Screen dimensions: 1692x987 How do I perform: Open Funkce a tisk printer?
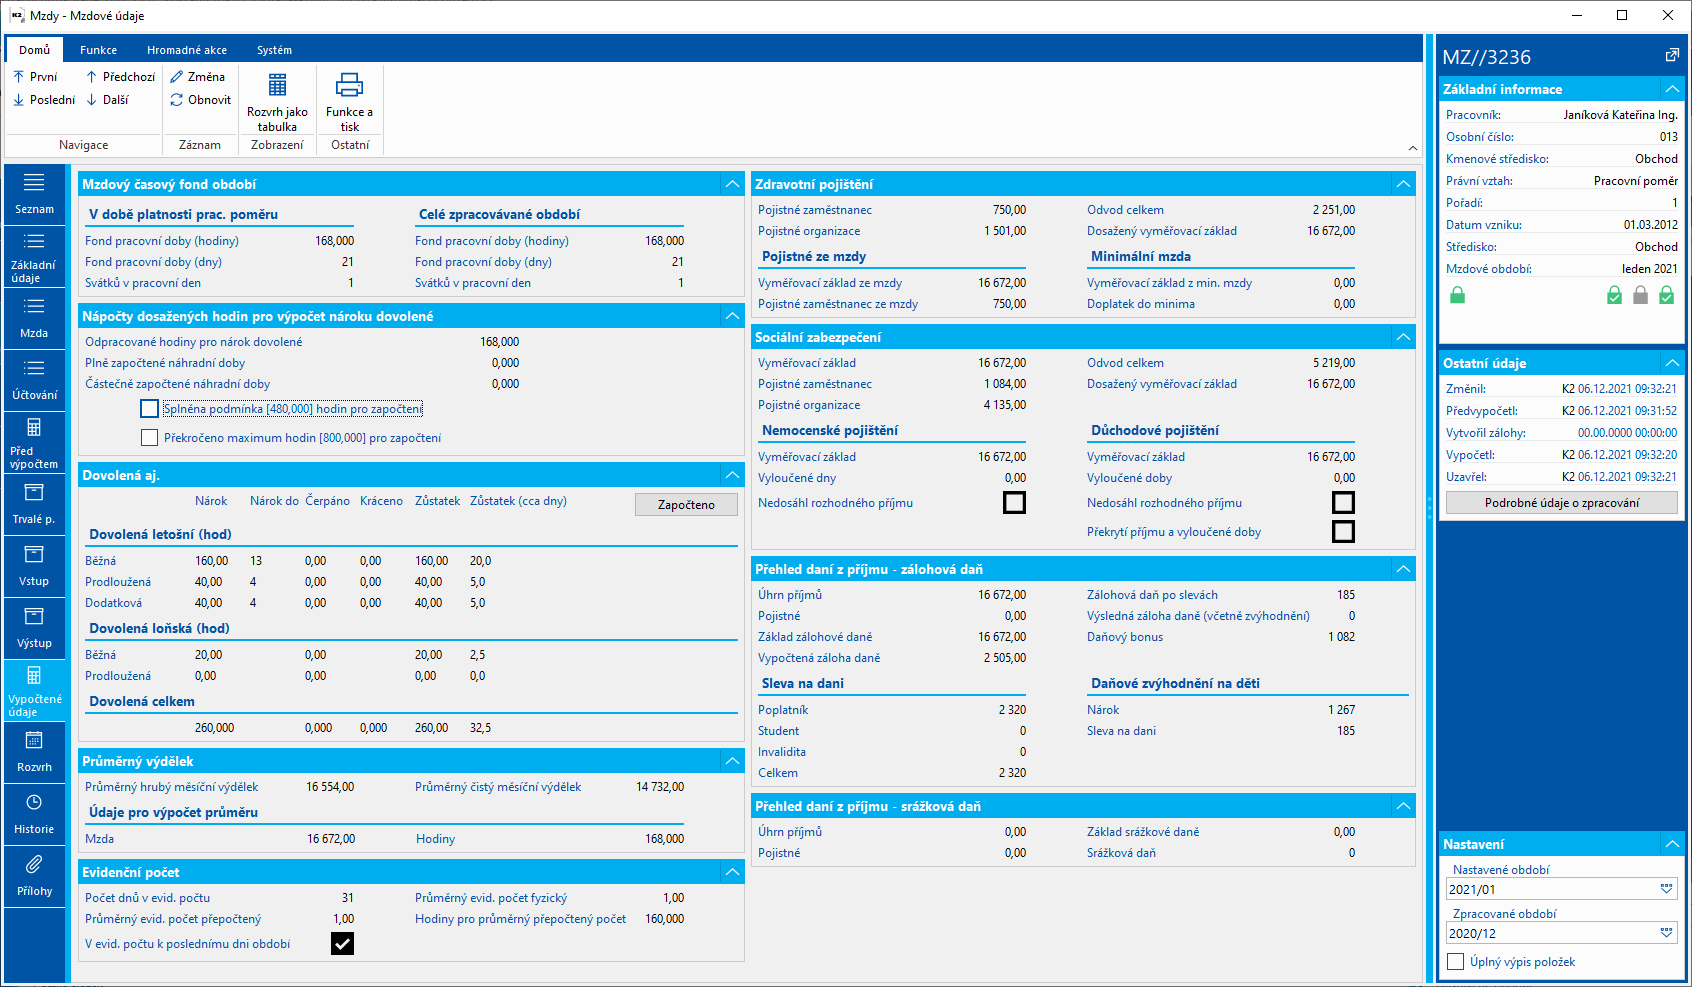click(349, 101)
